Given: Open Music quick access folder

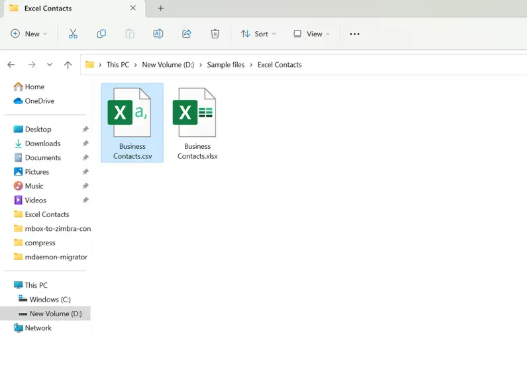Looking at the screenshot, I should [29, 186].
